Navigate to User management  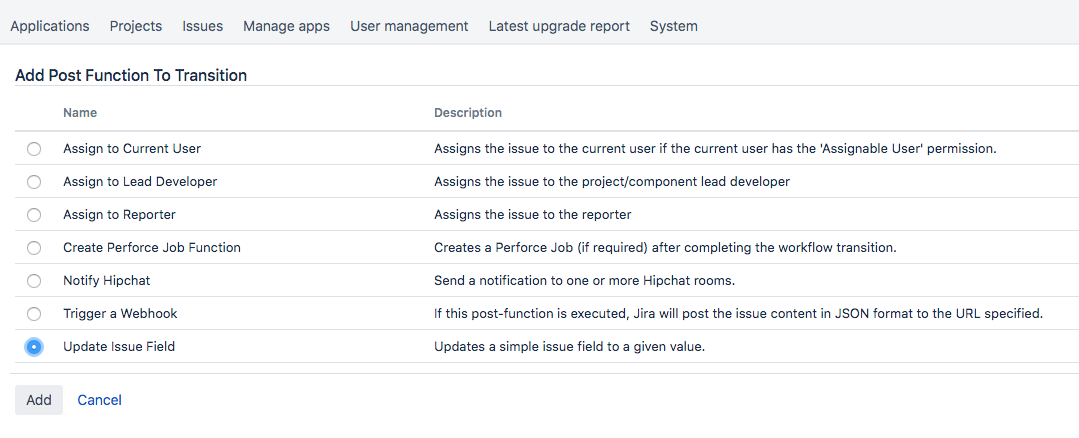(409, 26)
